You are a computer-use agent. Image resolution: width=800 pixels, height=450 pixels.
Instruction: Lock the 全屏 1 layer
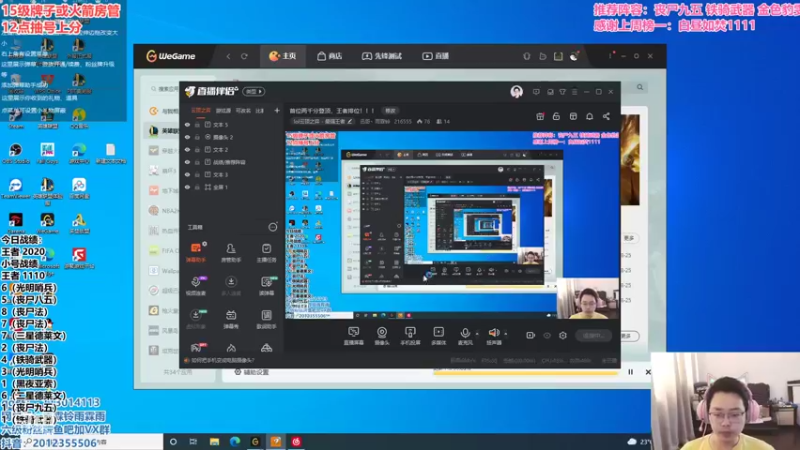pos(197,187)
